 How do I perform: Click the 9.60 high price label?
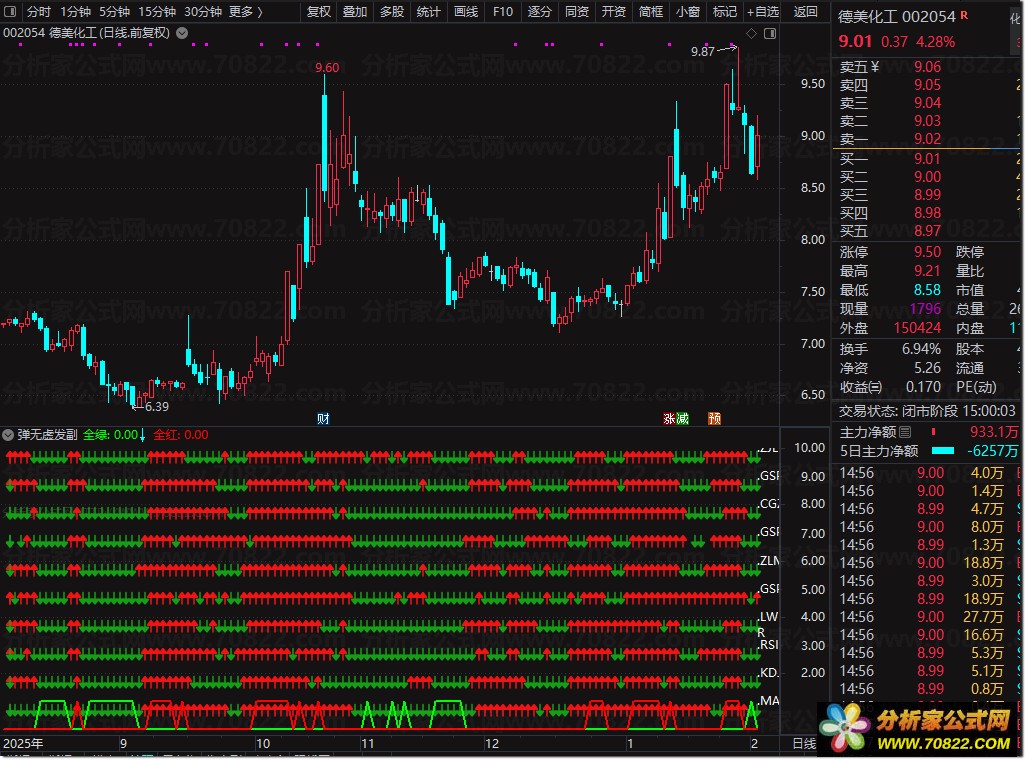click(327, 67)
